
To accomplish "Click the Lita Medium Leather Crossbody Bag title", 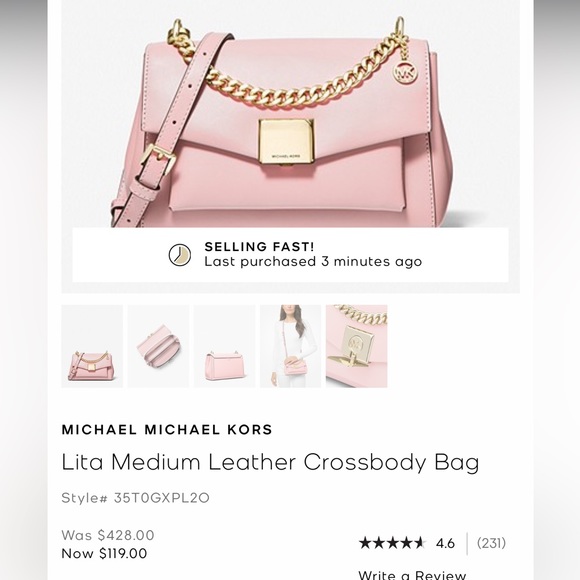I will coord(270,462).
